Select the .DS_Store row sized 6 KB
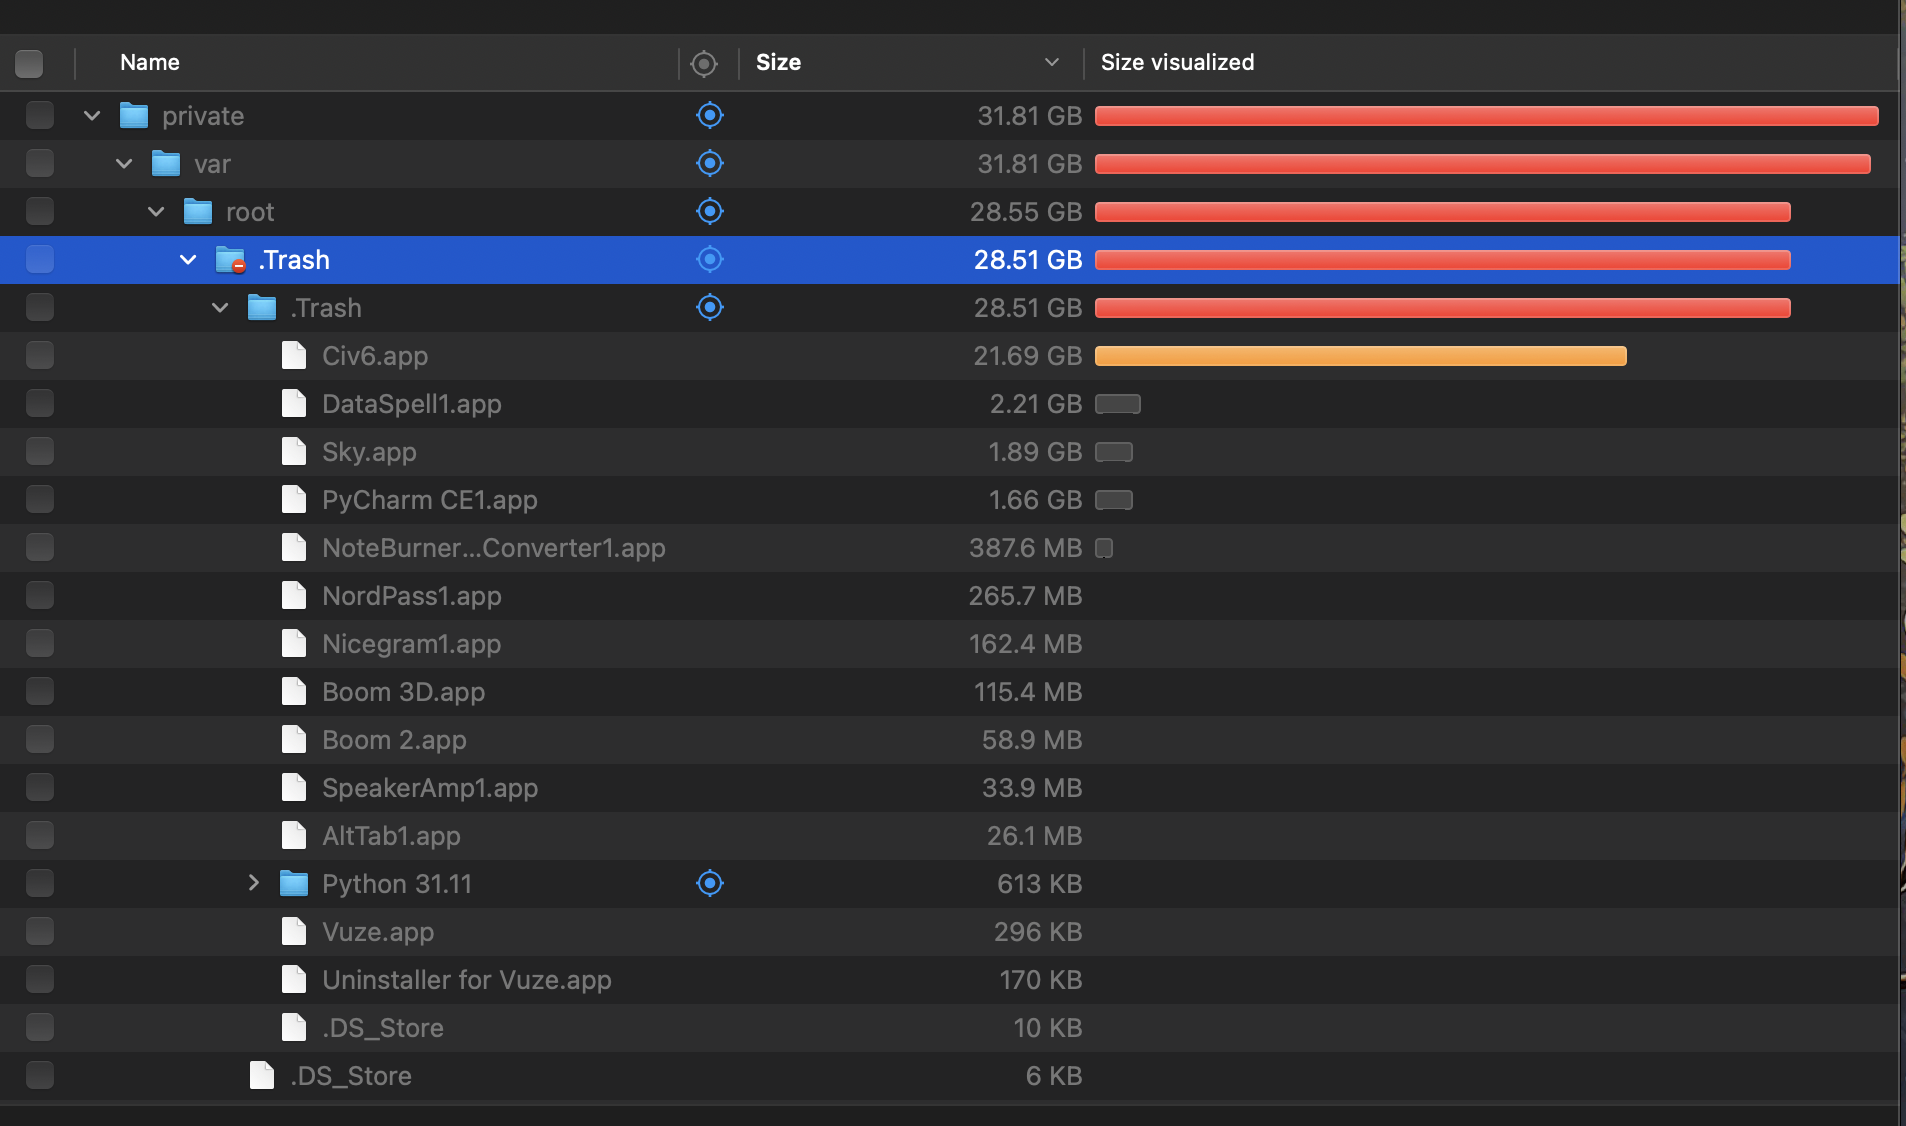The image size is (1906, 1126). [950, 1076]
